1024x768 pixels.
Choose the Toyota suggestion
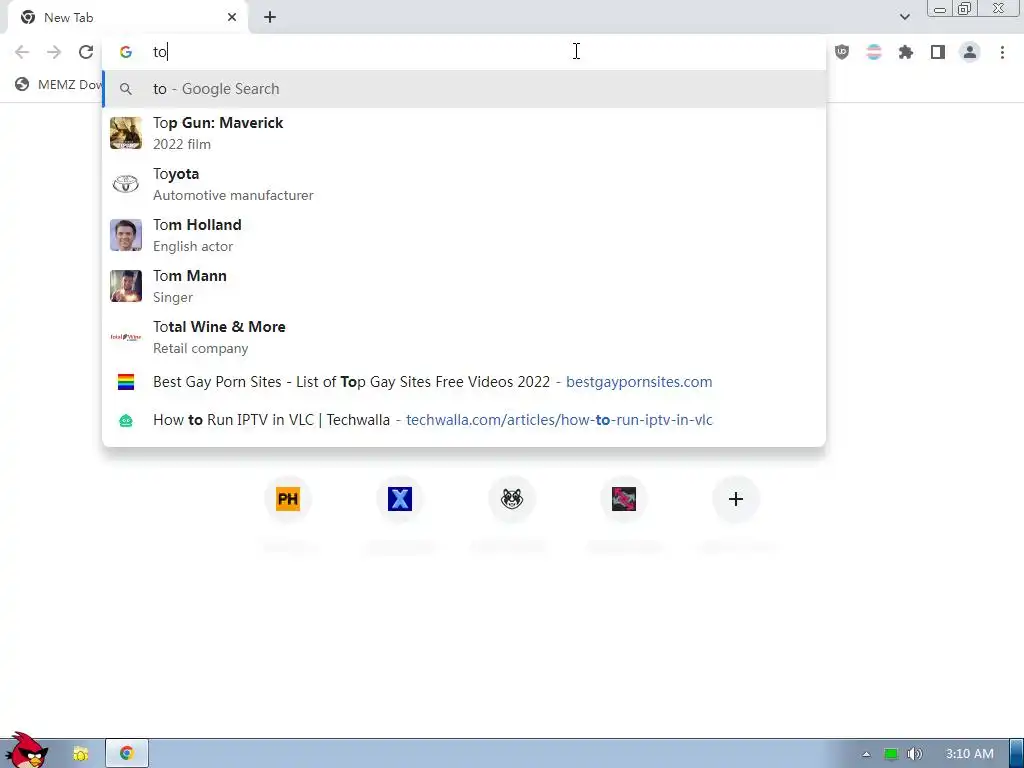(464, 184)
